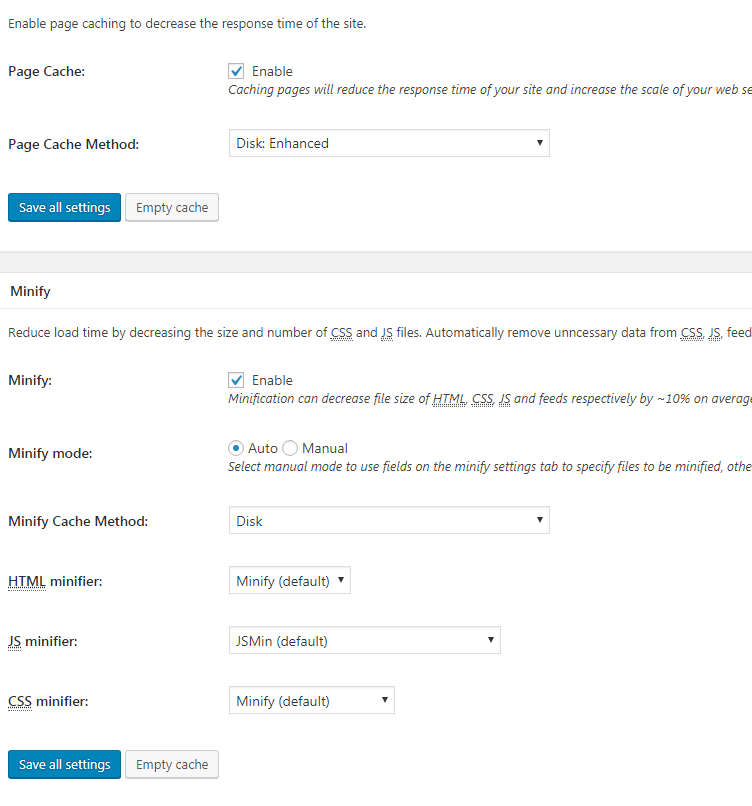Click Empty cache in Minify section
This screenshot has width=752, height=806.
coord(172,764)
